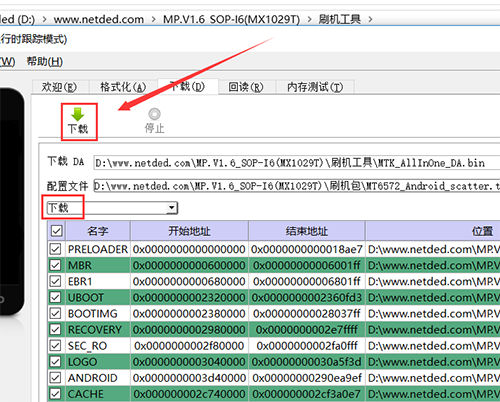
Task: Toggle the select-all checkbox in table header
Action: (56, 231)
